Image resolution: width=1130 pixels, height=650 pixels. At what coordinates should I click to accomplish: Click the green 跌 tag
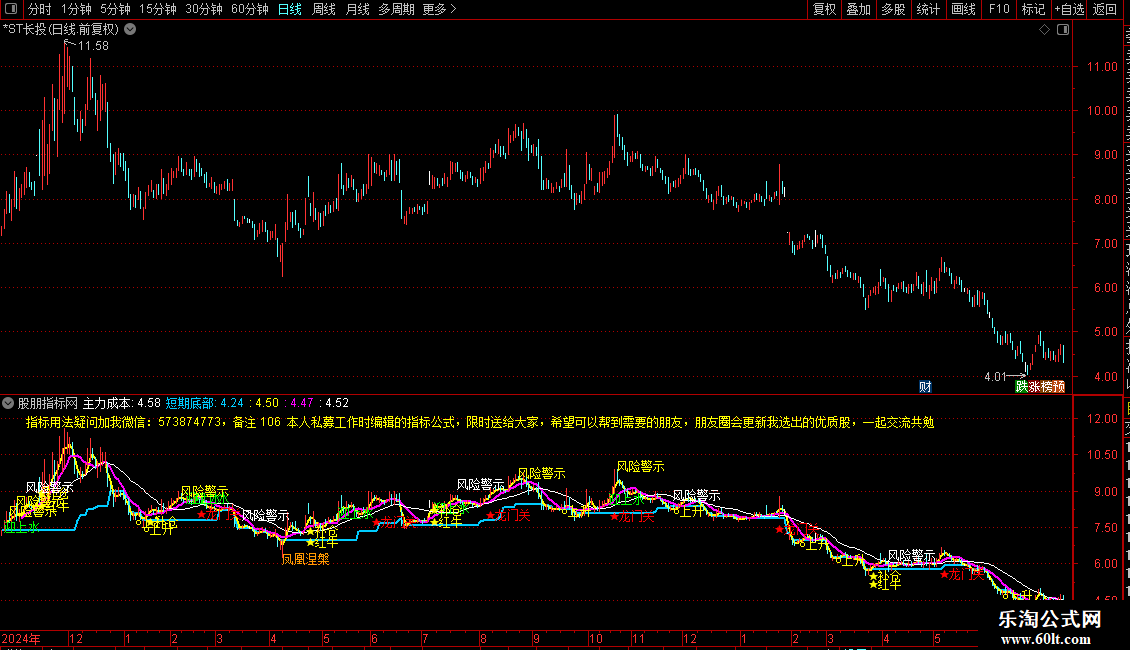pyautogui.click(x=1022, y=387)
